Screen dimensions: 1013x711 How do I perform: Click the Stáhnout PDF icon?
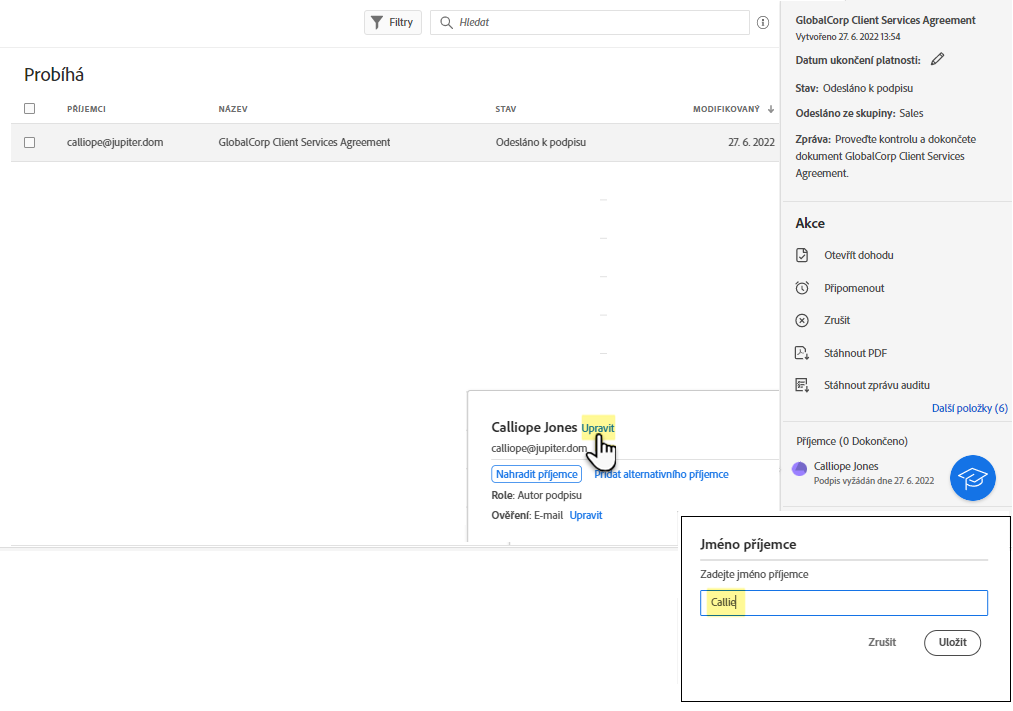click(802, 353)
